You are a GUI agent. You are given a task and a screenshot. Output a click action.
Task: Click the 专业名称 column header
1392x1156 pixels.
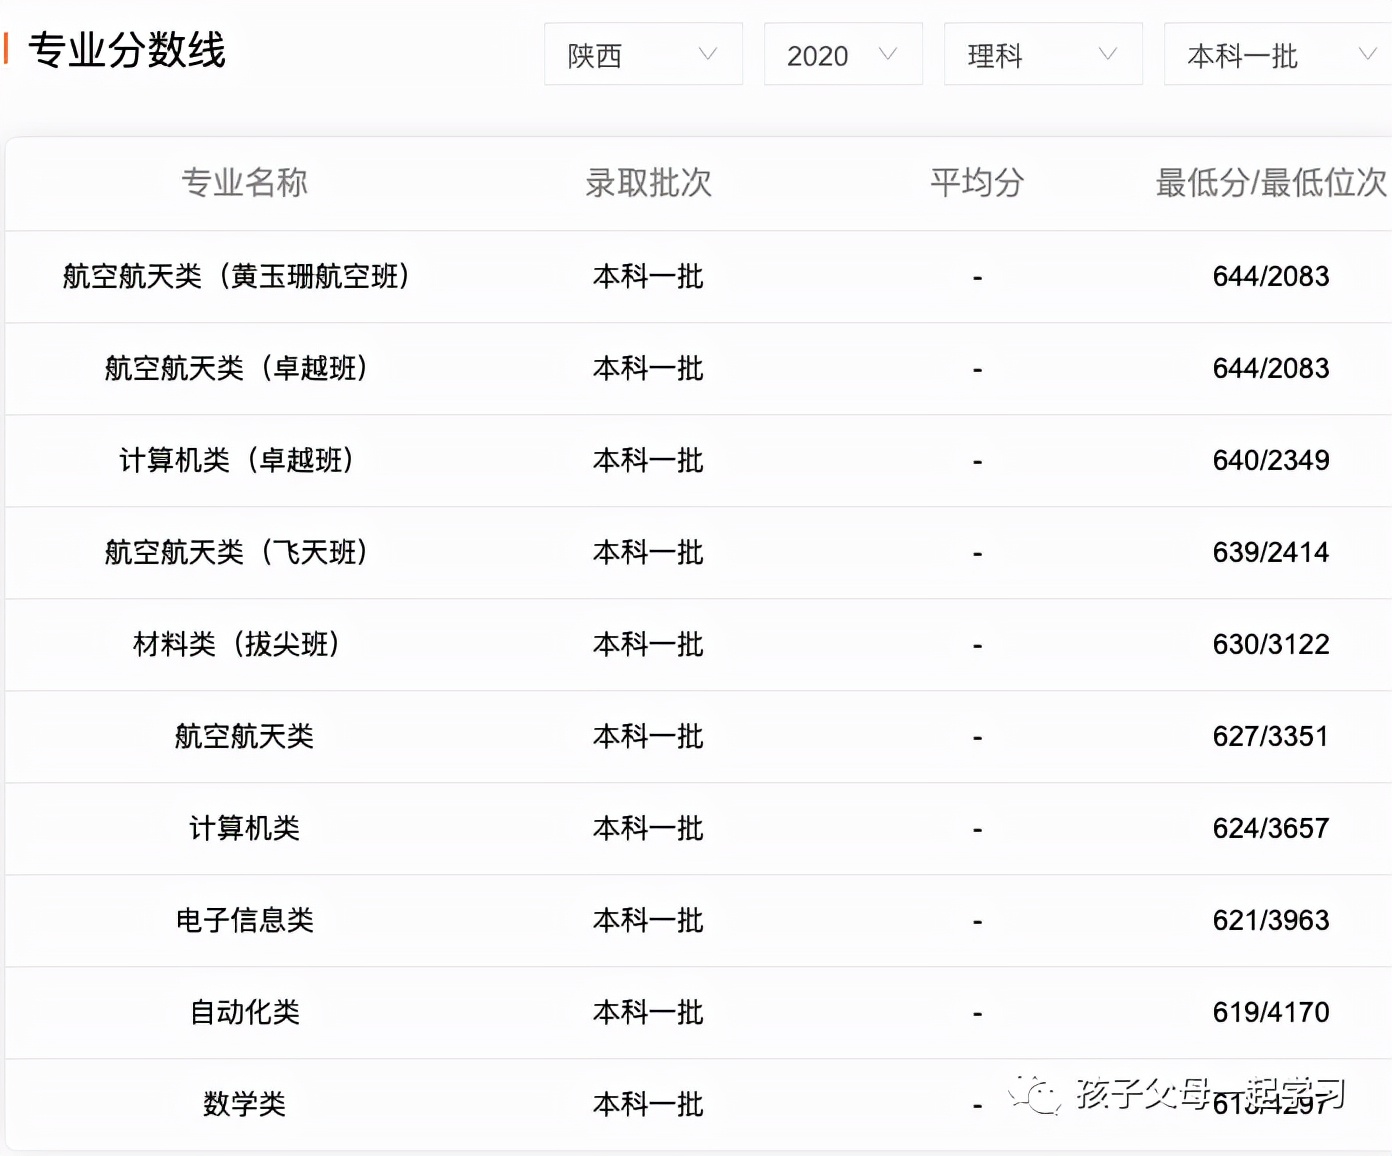pos(244,183)
